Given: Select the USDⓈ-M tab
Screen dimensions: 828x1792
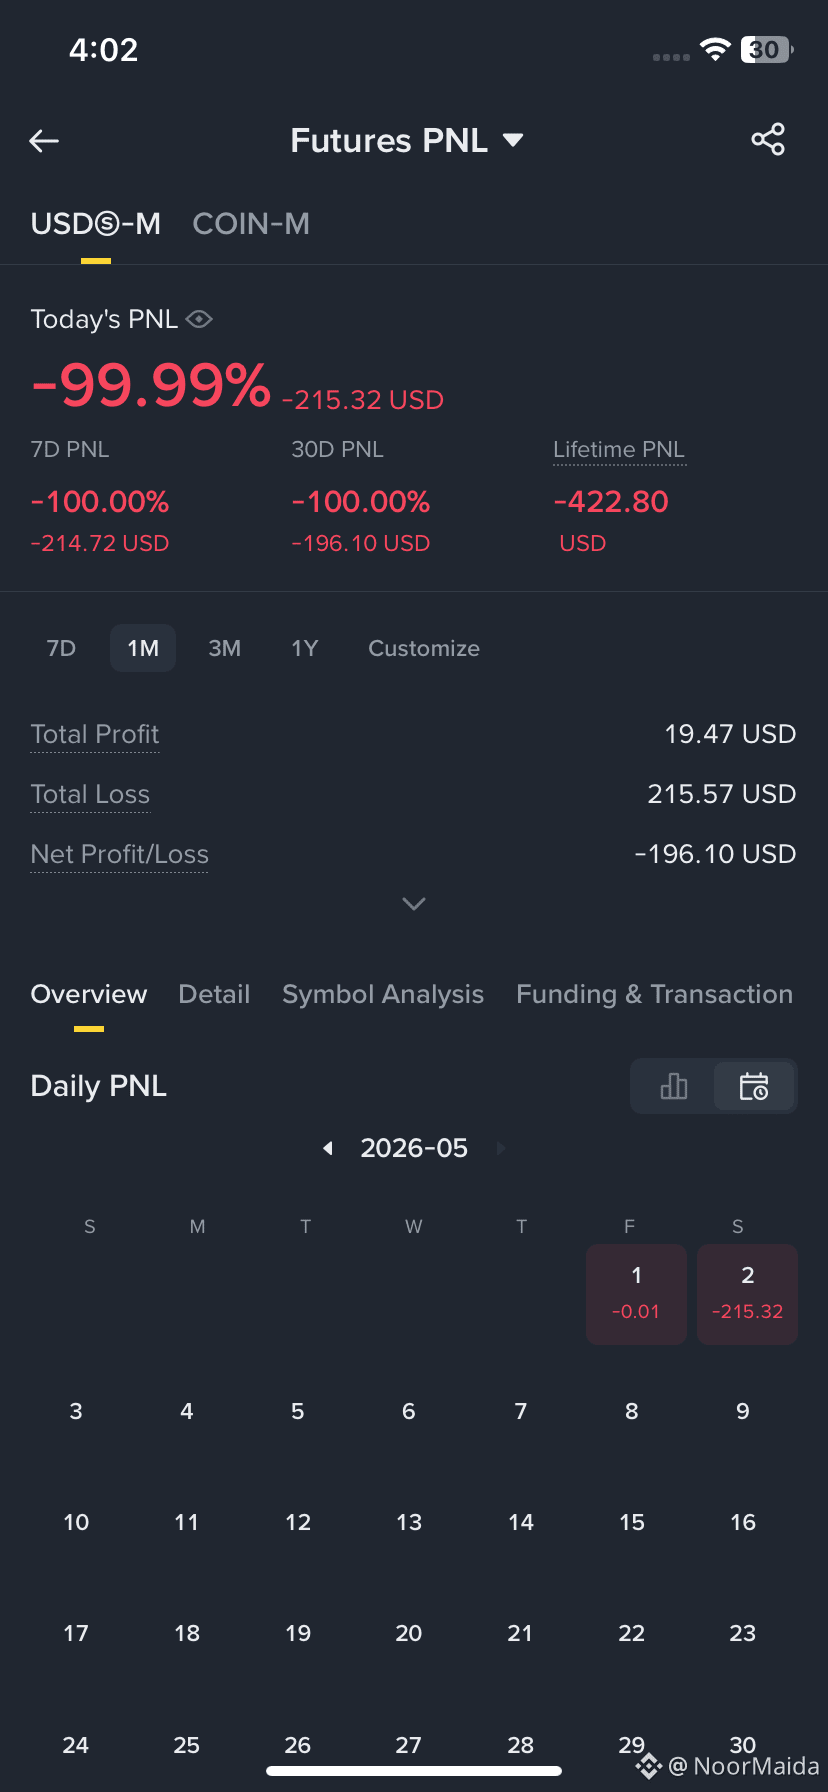Looking at the screenshot, I should (x=96, y=224).
